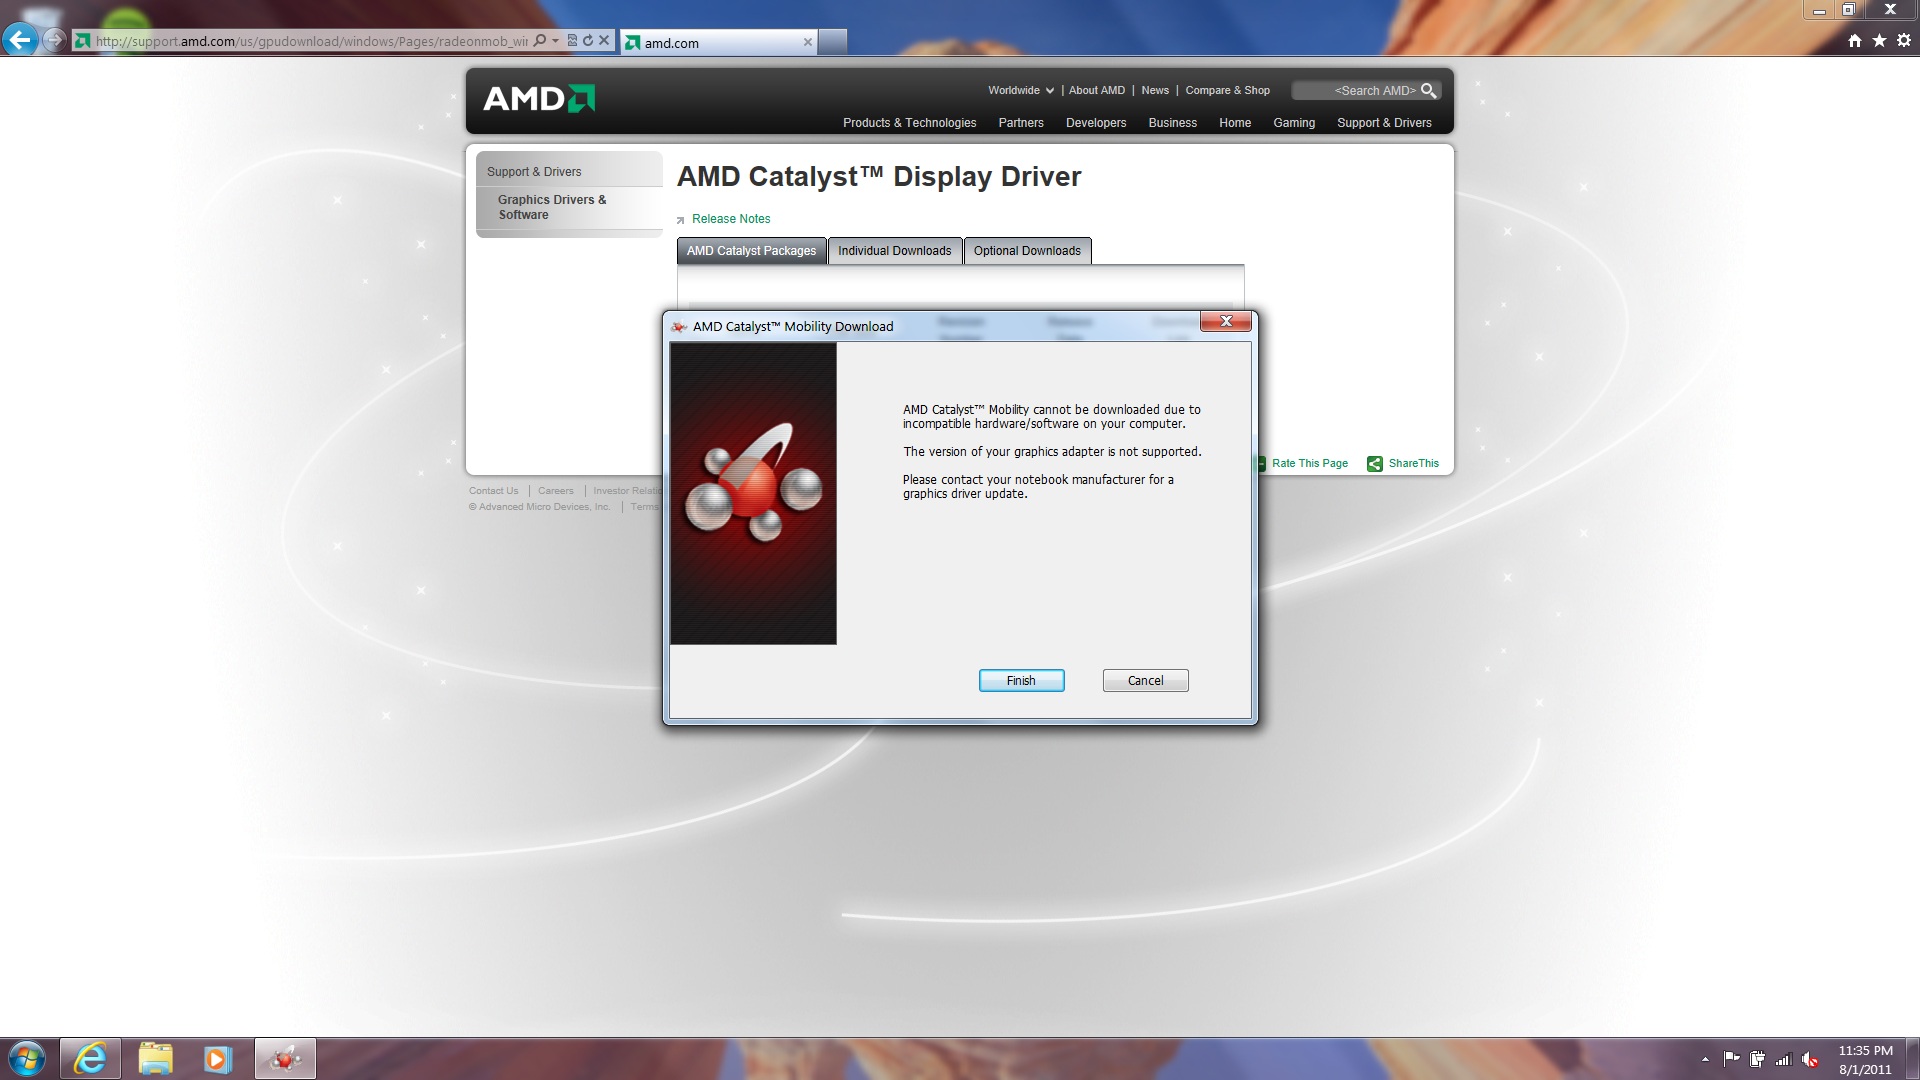Viewport: 1920px width, 1080px height.
Task: Open the Gaming menu
Action: 1293,123
